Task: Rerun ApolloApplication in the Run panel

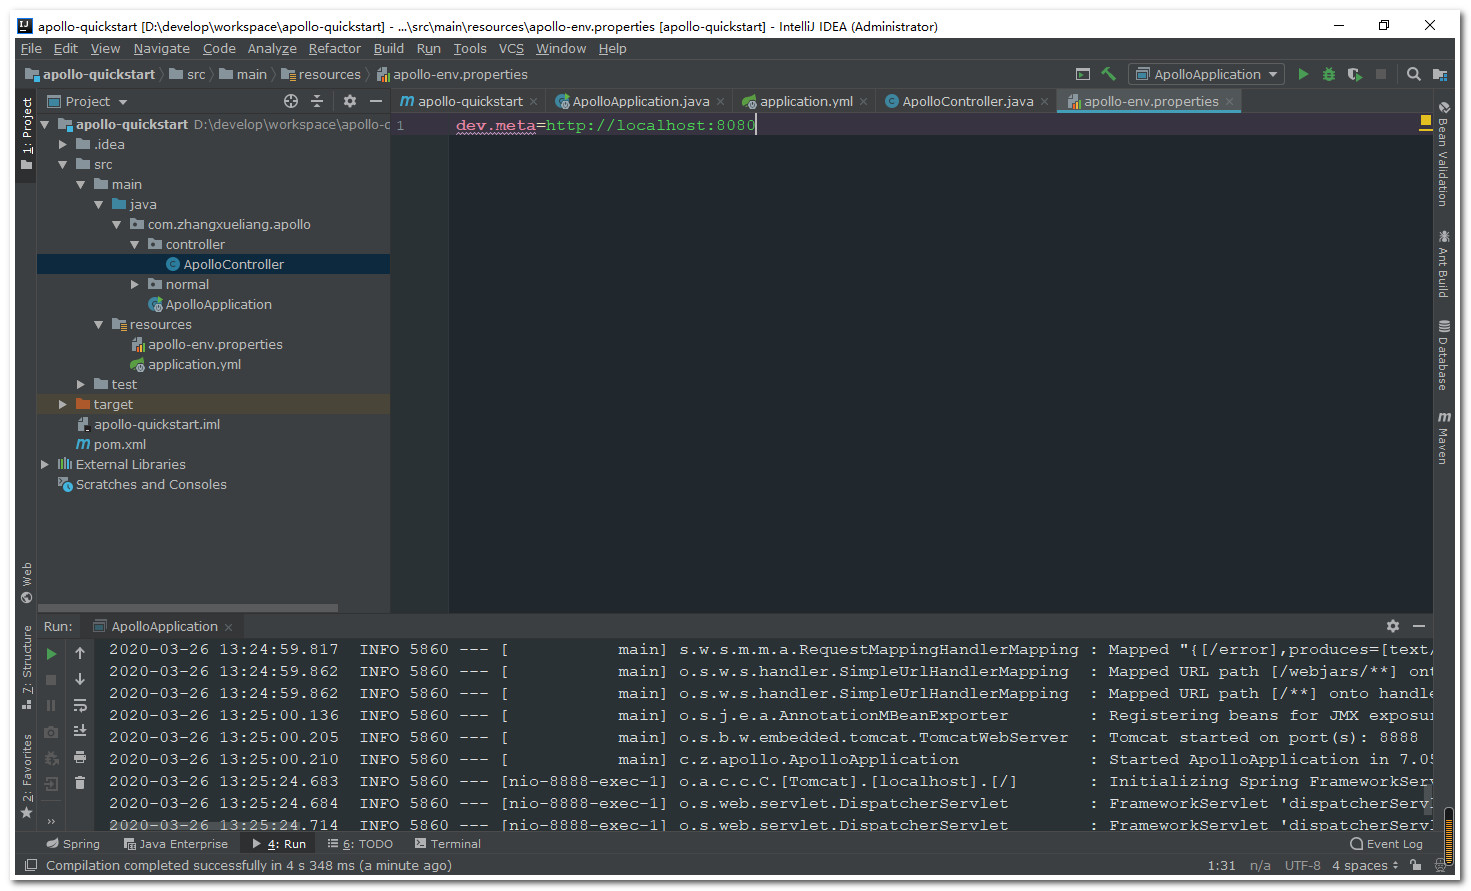Action: point(52,654)
